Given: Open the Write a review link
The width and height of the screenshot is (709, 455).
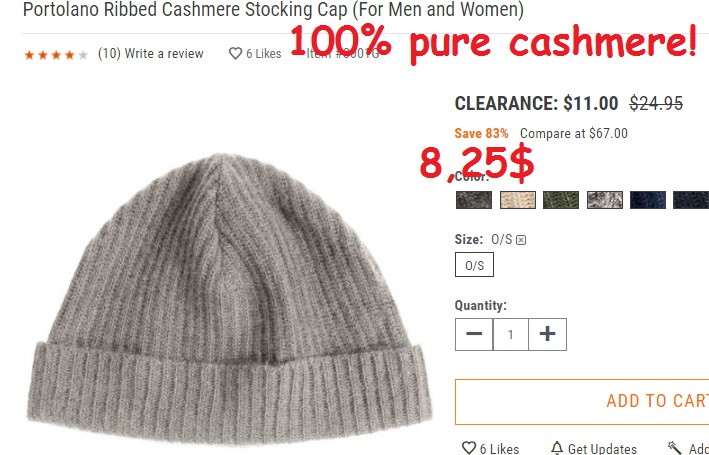Looking at the screenshot, I should point(164,54).
